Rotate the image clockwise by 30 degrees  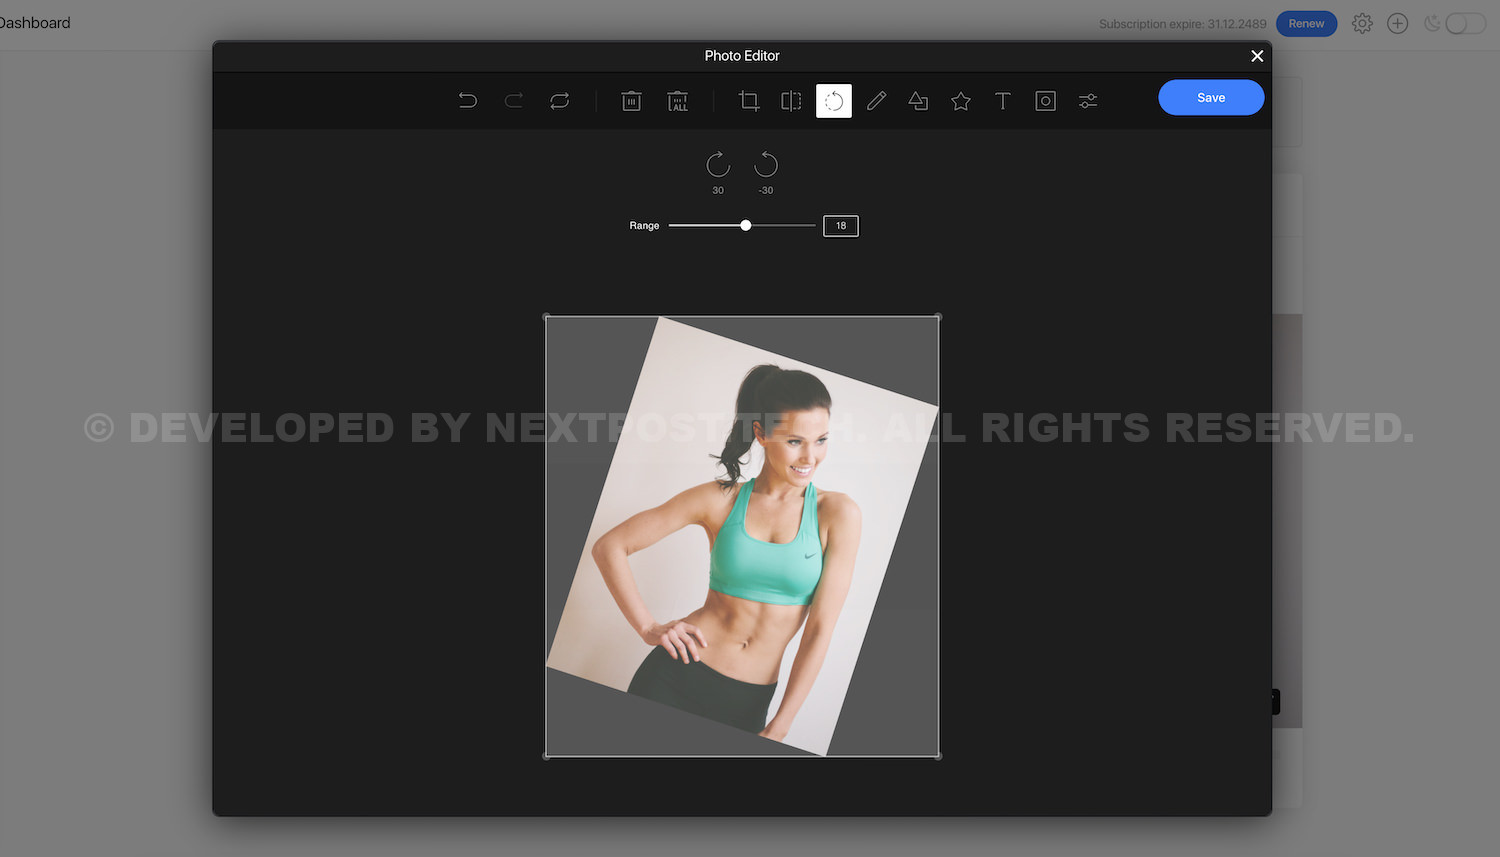(x=718, y=165)
